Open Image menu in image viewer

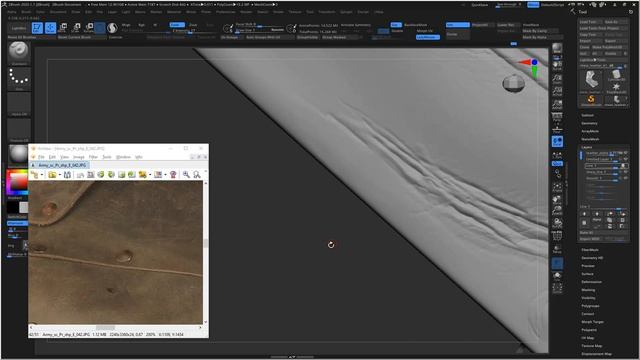[78, 157]
